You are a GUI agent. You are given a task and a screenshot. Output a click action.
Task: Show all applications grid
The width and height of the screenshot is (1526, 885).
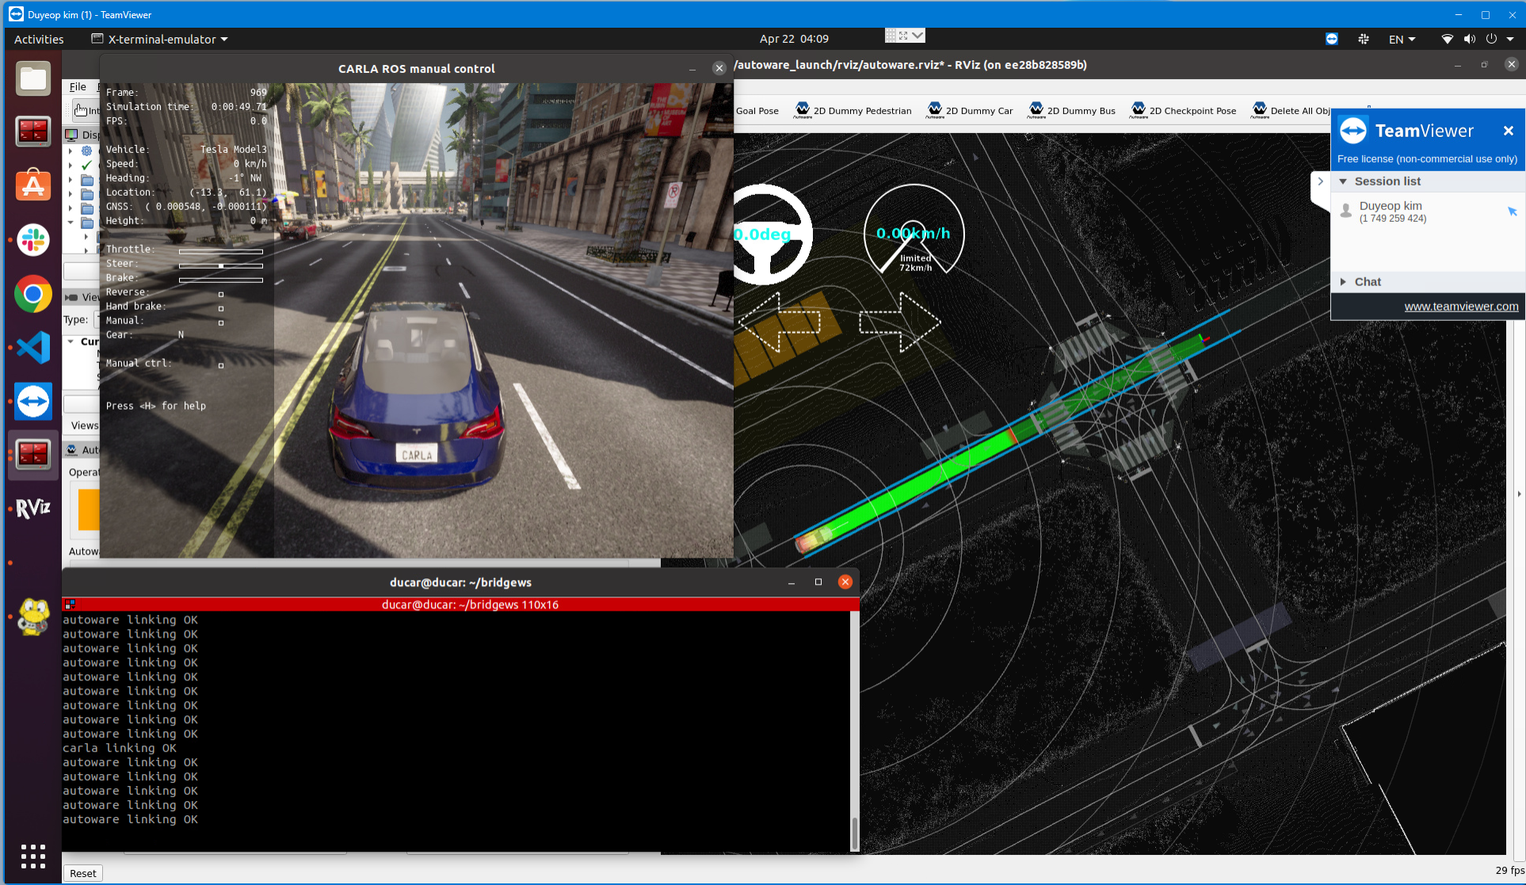(x=33, y=856)
